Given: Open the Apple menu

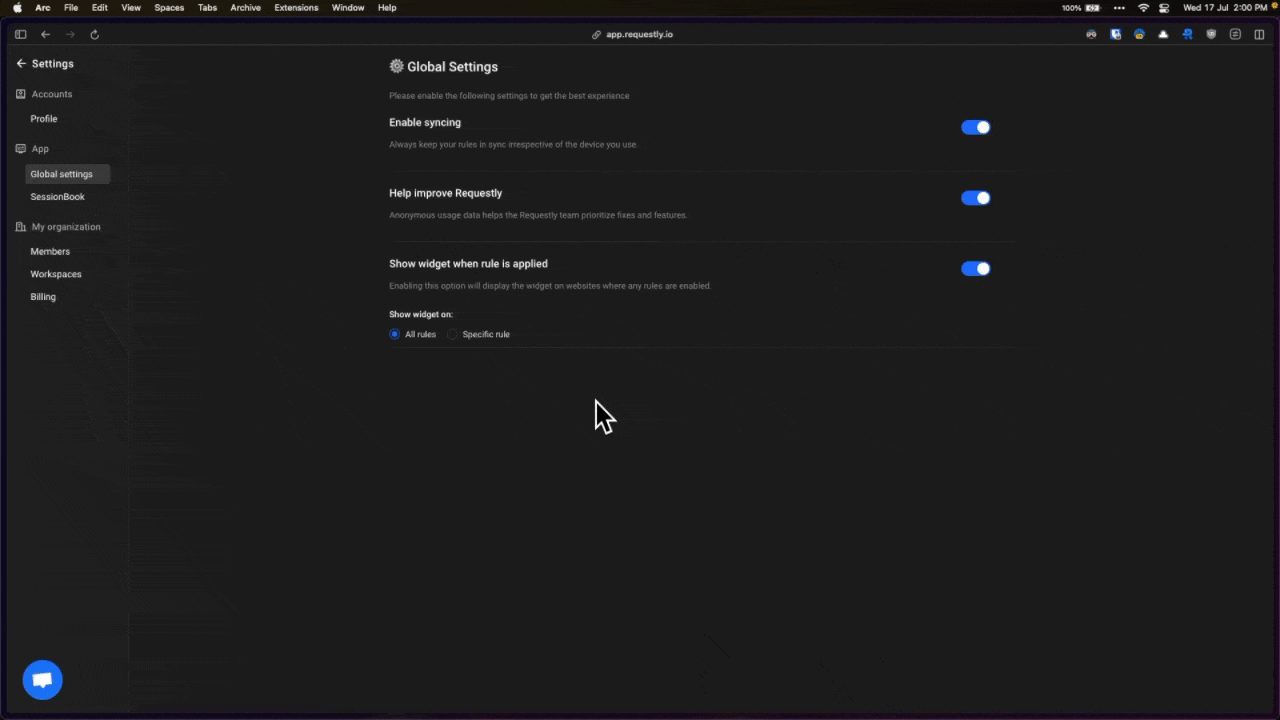Looking at the screenshot, I should click(17, 7).
